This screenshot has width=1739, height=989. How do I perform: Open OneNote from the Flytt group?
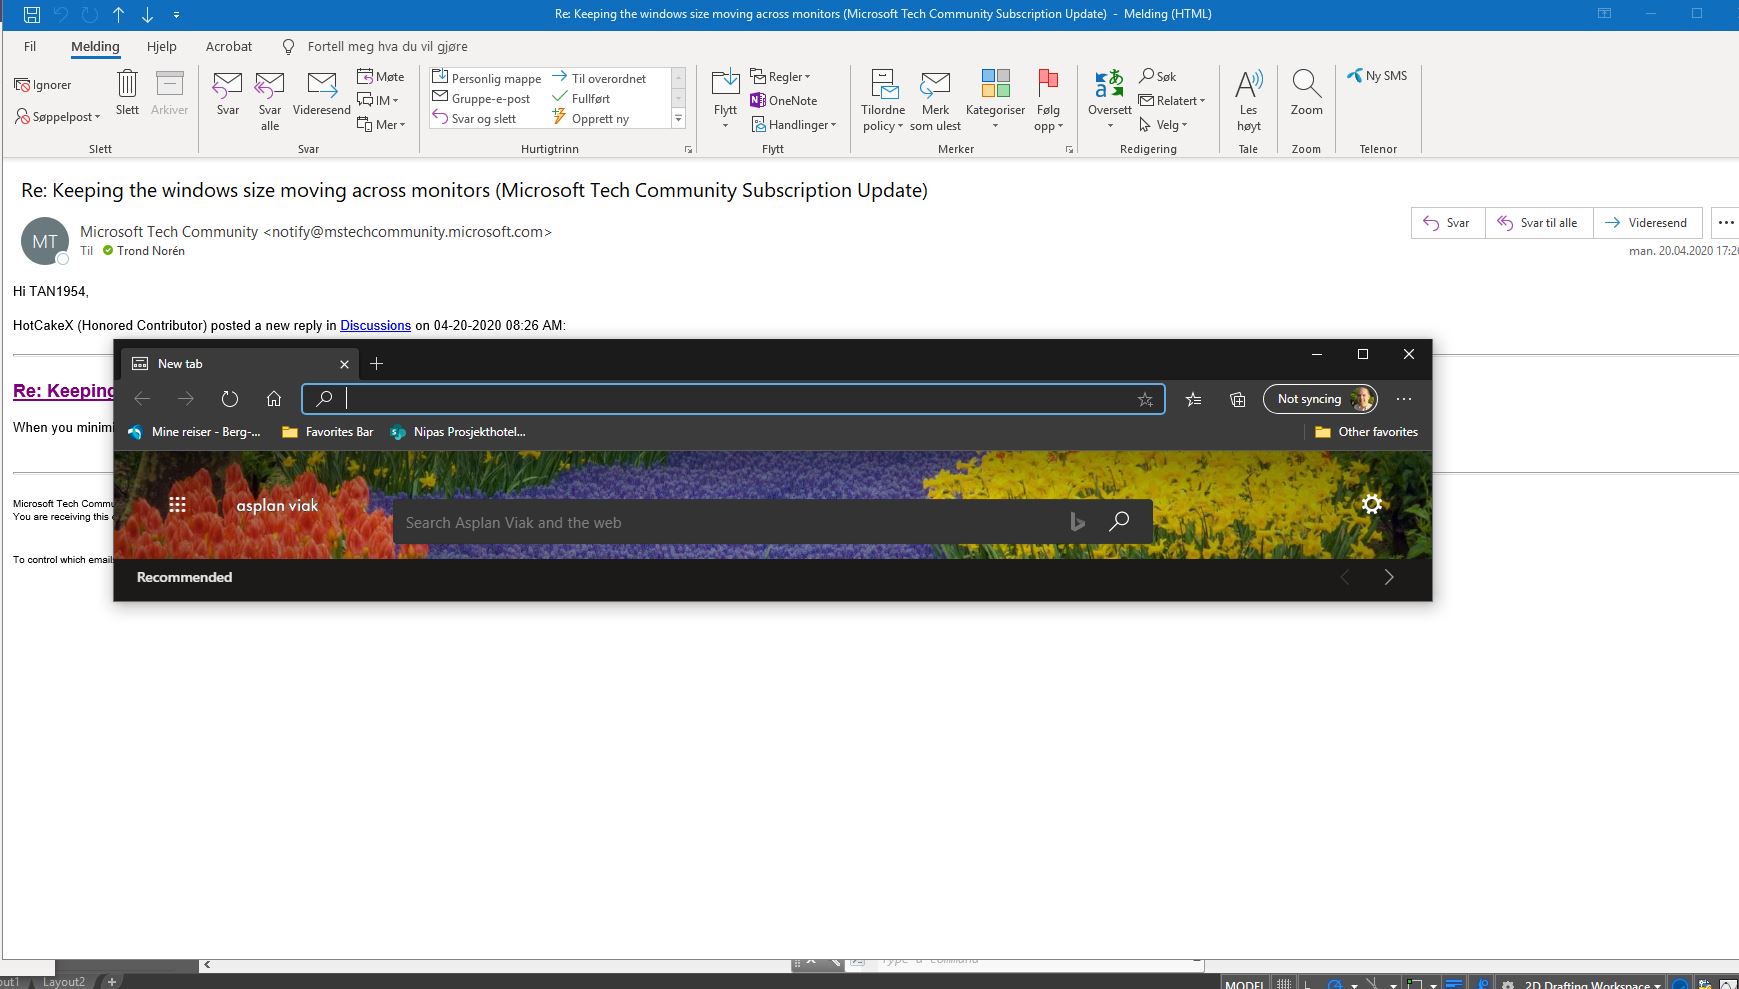pos(784,101)
